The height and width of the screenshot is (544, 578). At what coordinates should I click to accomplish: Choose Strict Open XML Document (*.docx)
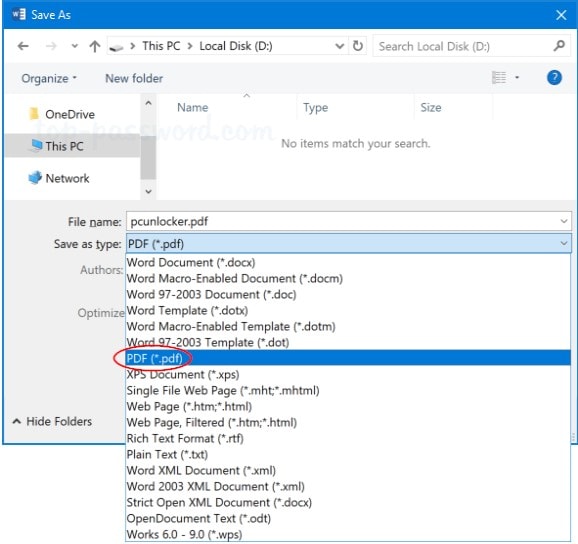point(348,503)
